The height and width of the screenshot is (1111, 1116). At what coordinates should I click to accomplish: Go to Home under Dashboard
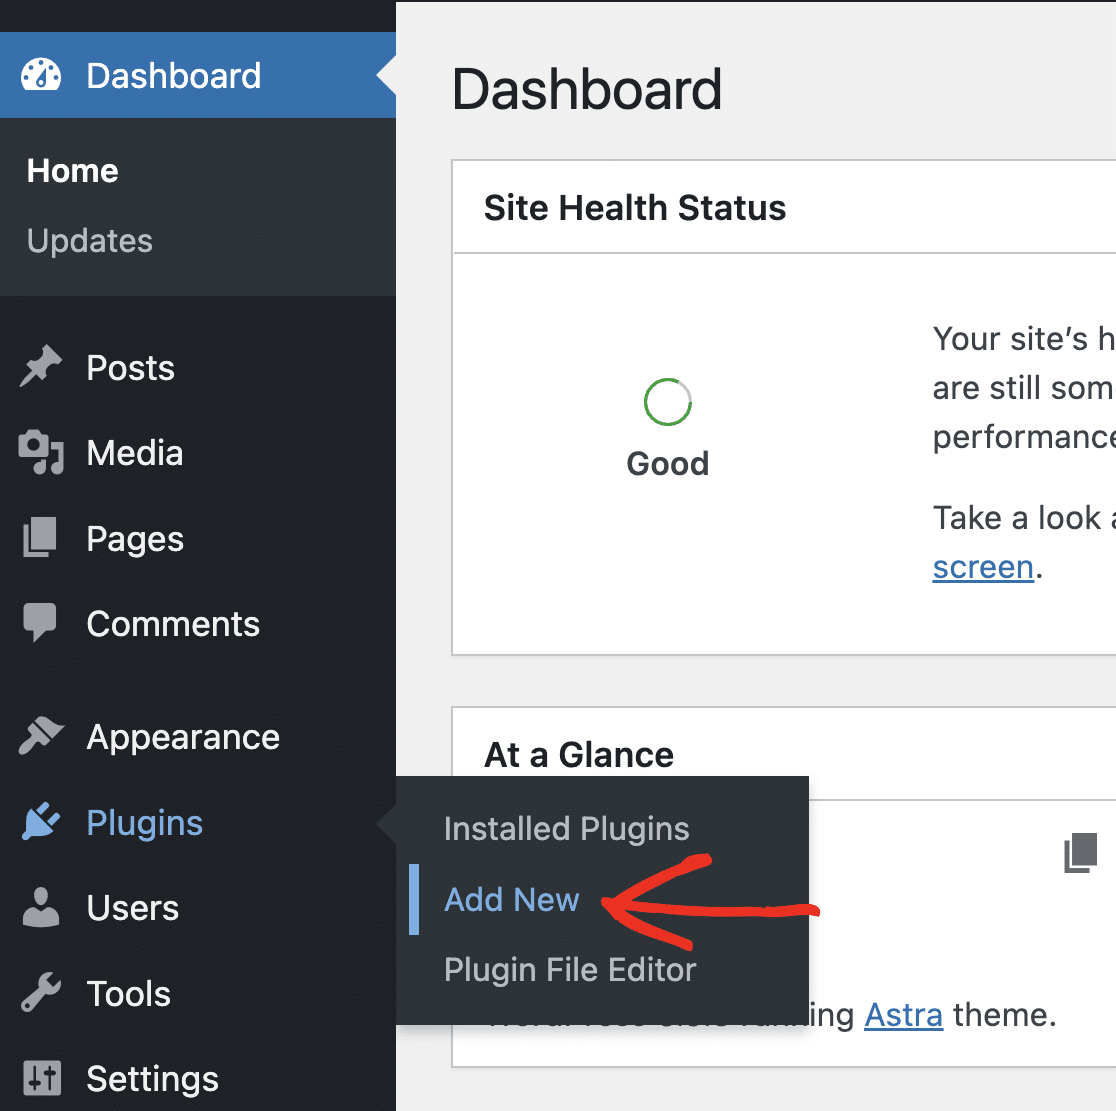click(73, 171)
